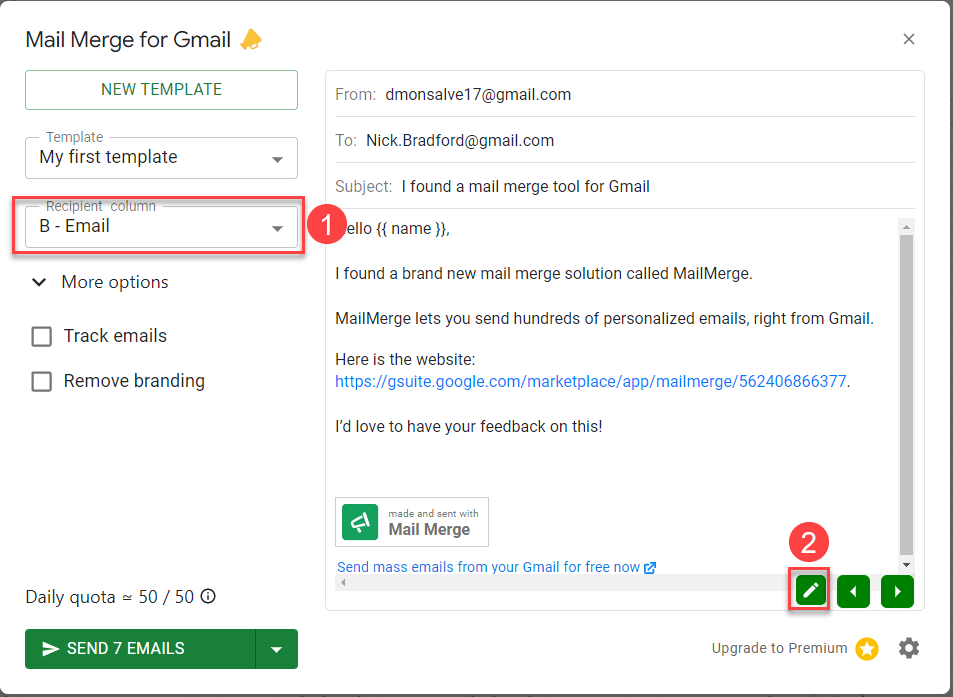Click the megaphone icon beside the title
The image size is (953, 697).
click(x=251, y=39)
